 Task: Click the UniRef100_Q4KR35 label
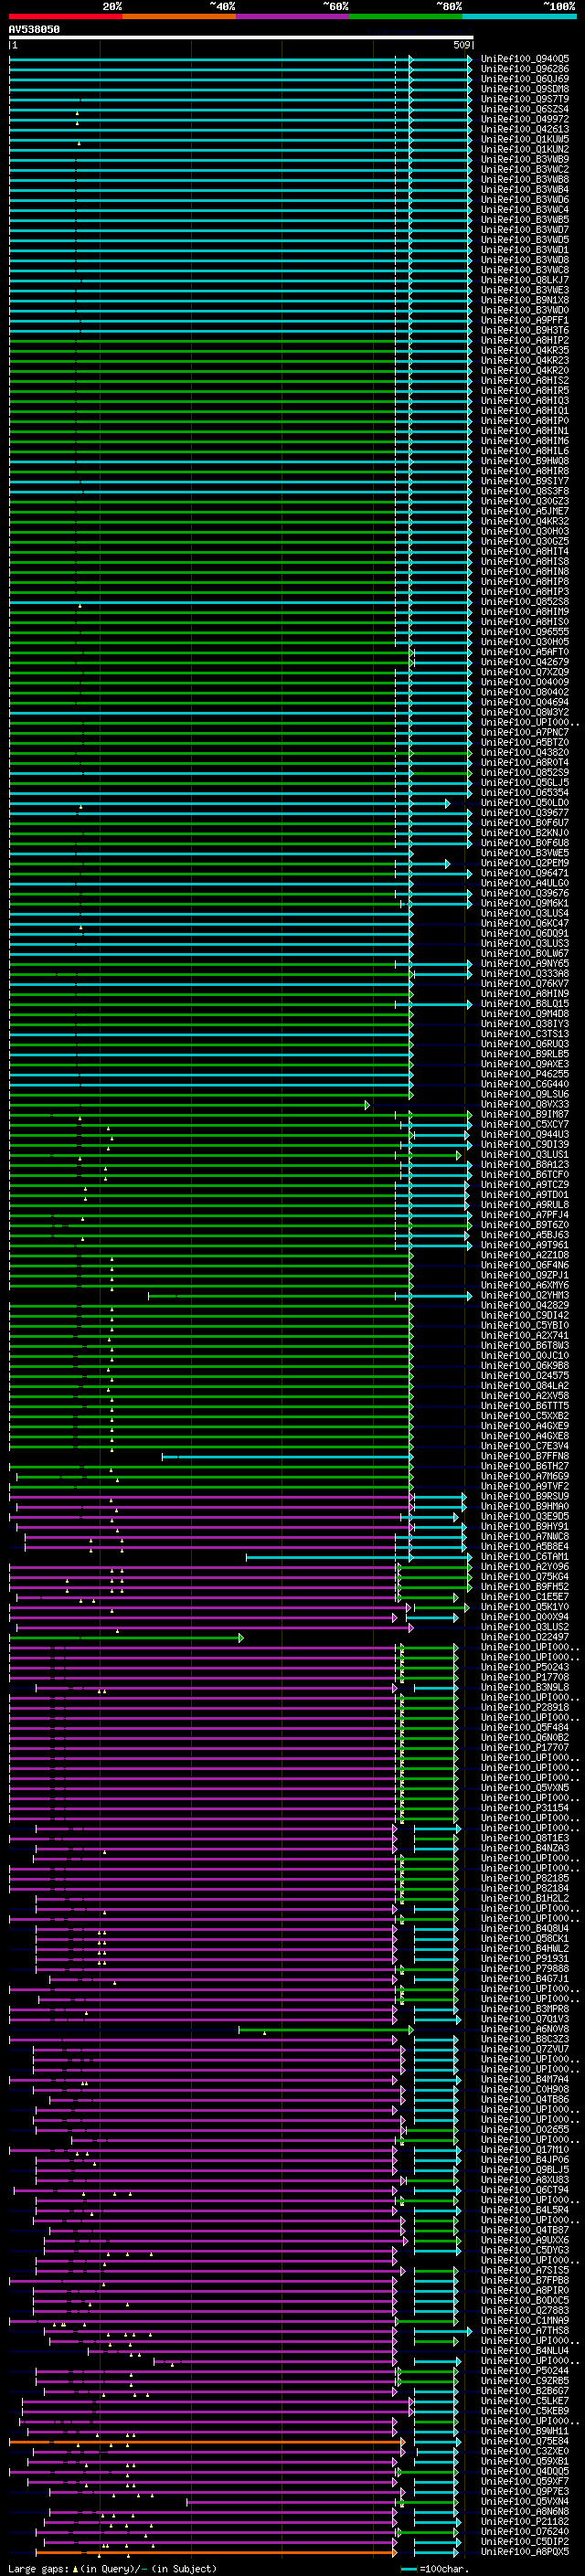[x=525, y=350]
